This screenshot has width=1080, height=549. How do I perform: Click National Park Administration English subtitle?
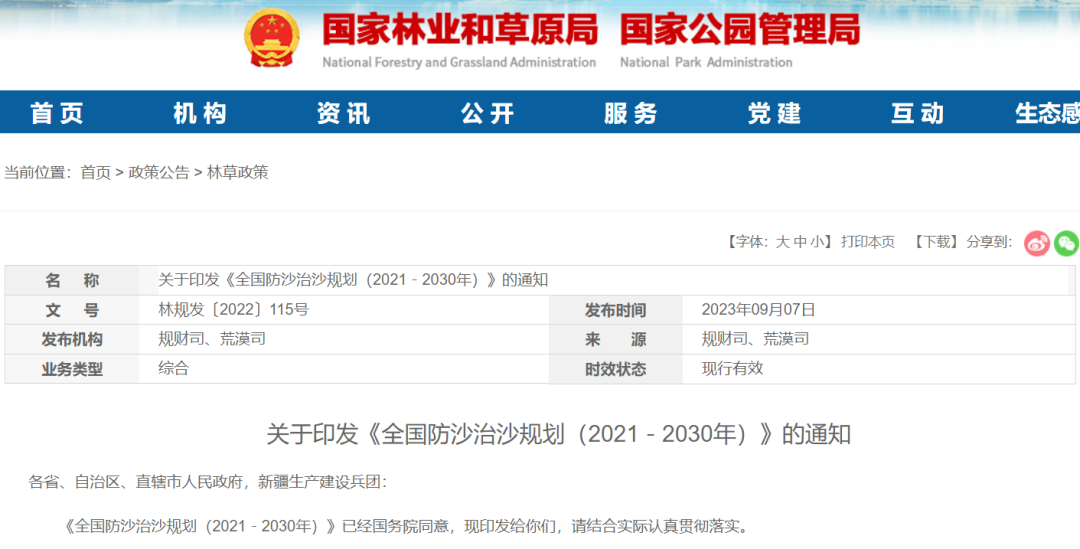click(x=706, y=62)
